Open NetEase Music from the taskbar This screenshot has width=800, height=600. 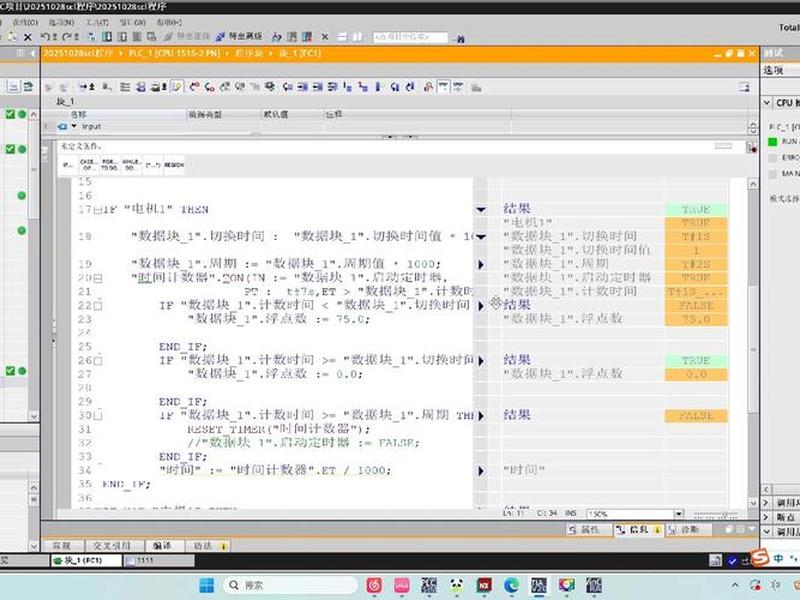(x=374, y=585)
